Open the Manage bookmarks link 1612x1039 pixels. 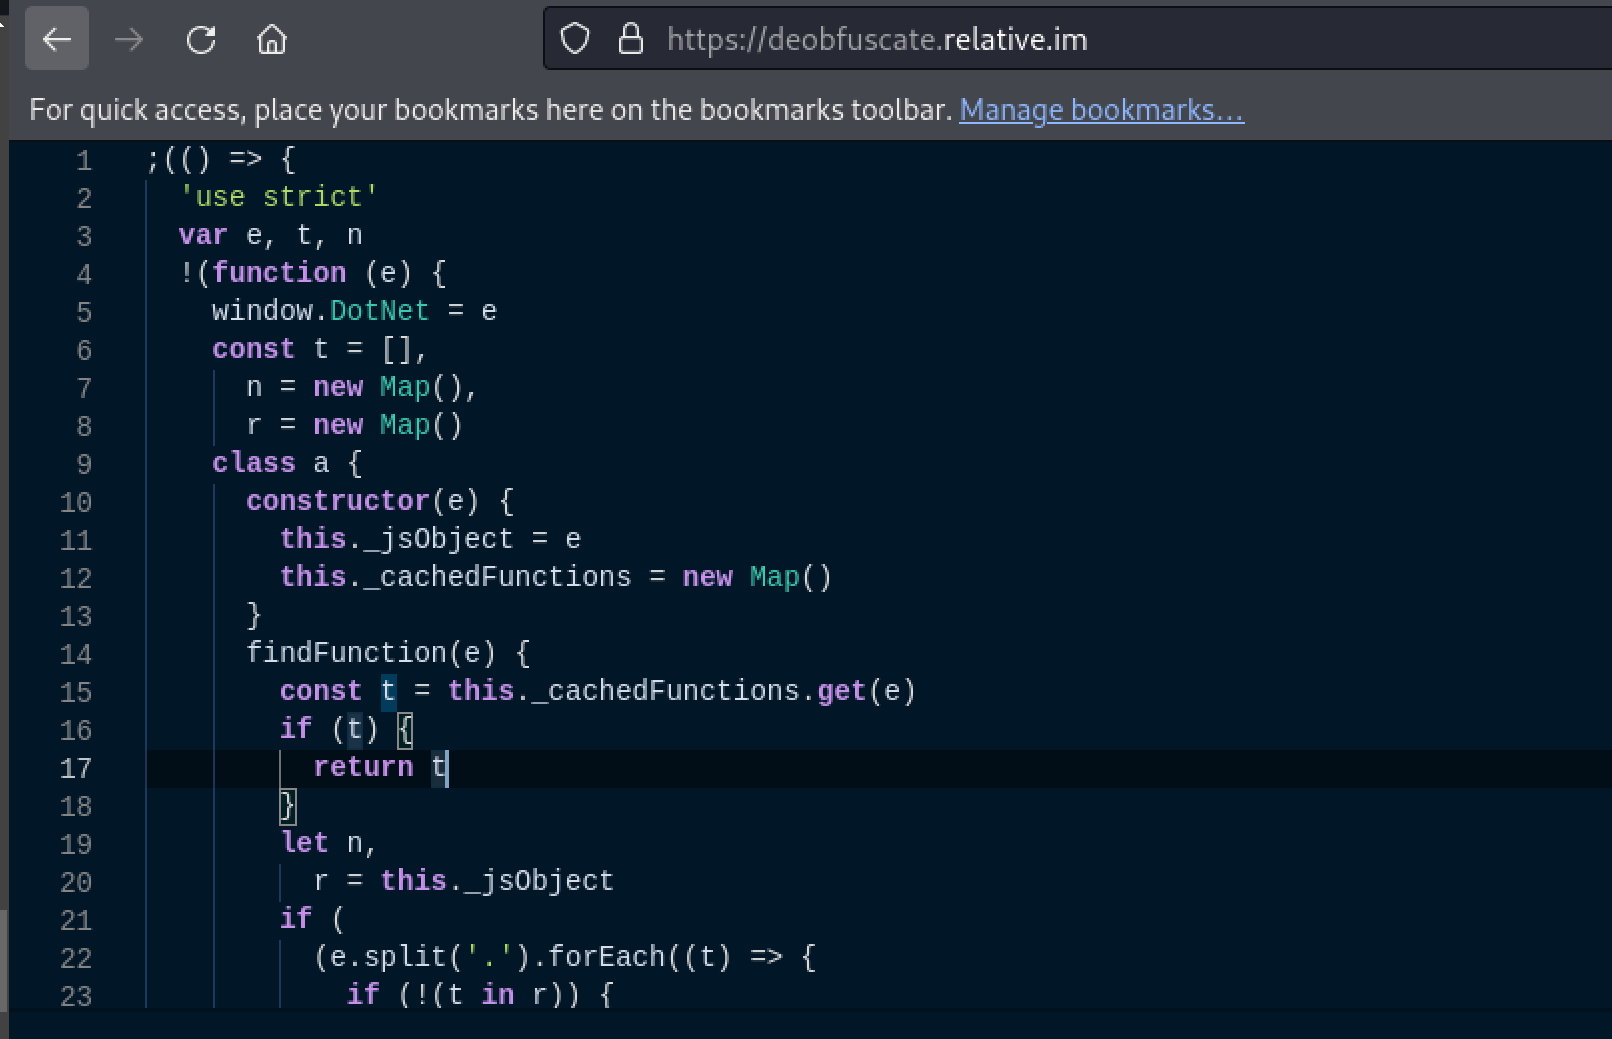coord(1101,110)
